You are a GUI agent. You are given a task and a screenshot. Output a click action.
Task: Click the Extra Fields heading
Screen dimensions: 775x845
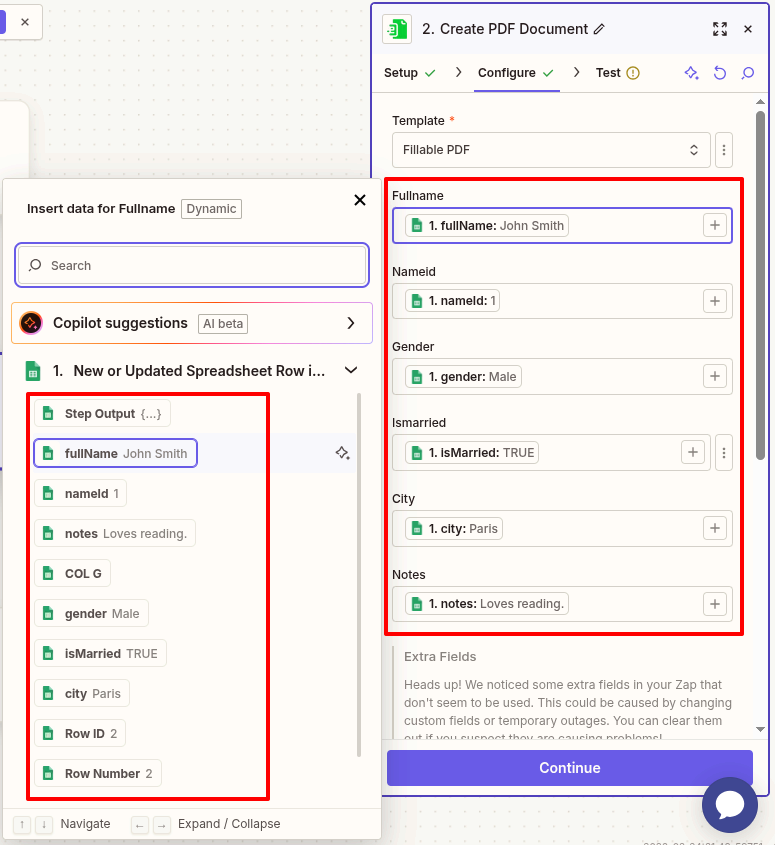(x=440, y=656)
